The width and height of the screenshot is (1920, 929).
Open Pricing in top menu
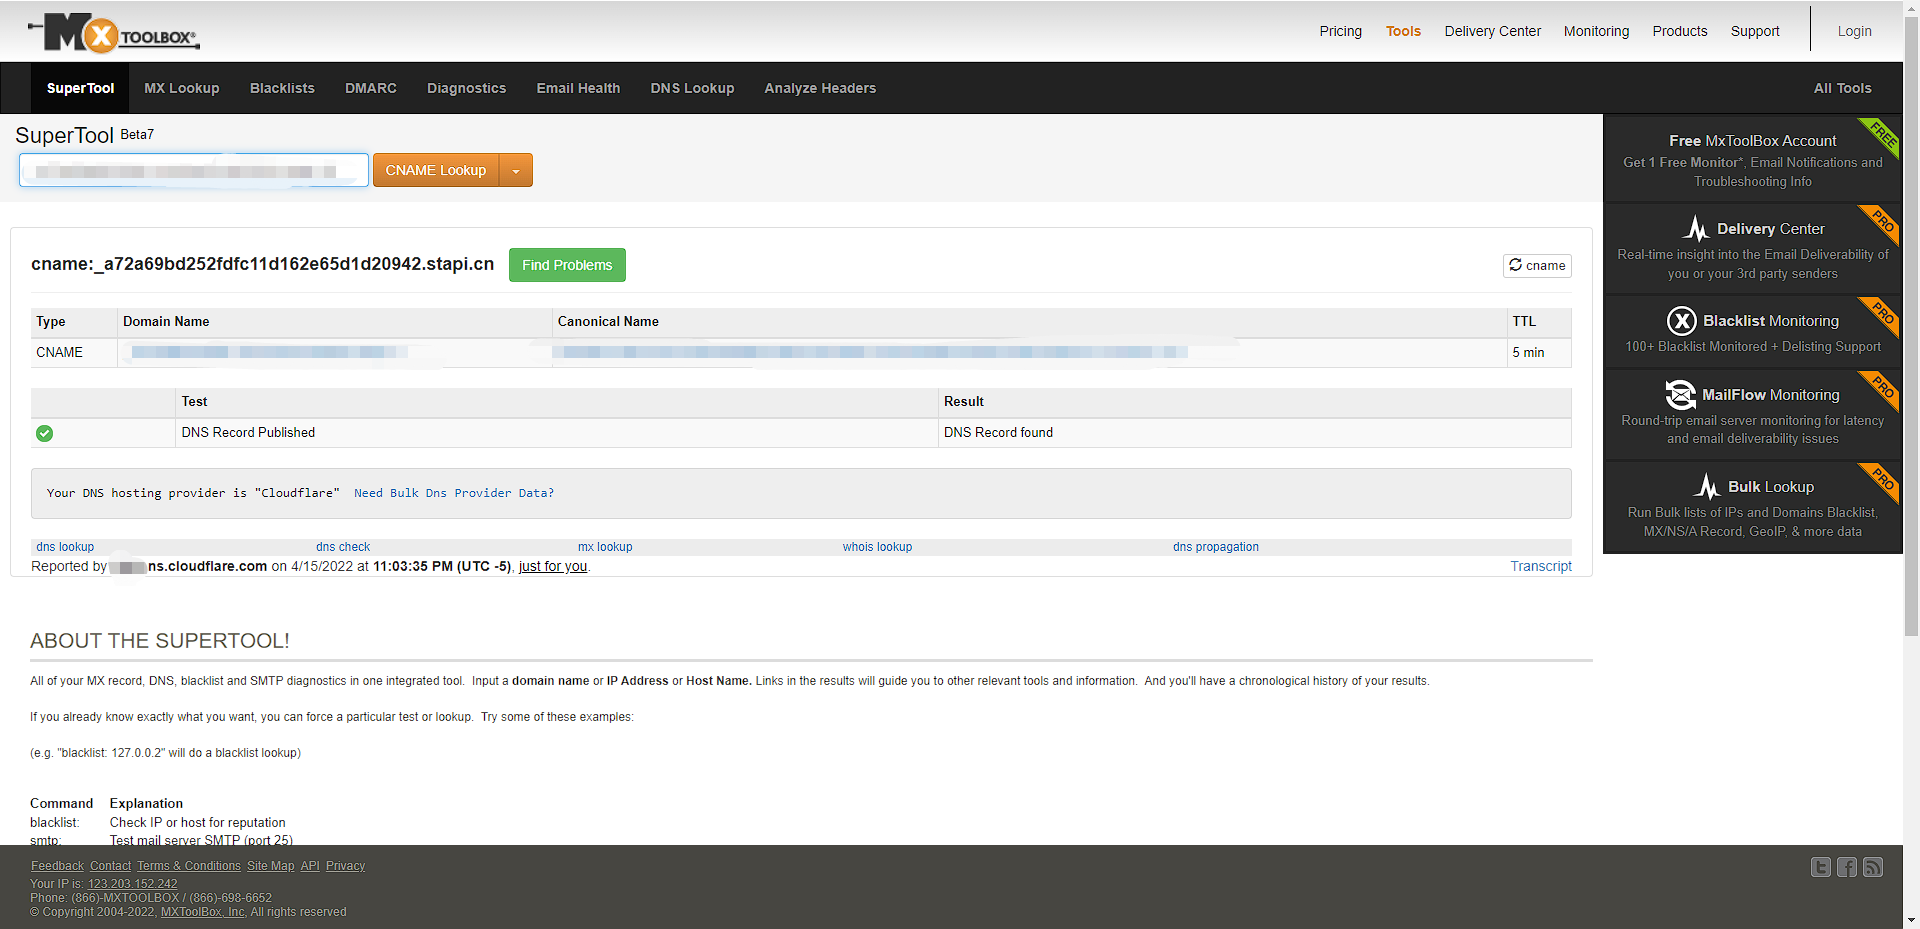[x=1340, y=31]
